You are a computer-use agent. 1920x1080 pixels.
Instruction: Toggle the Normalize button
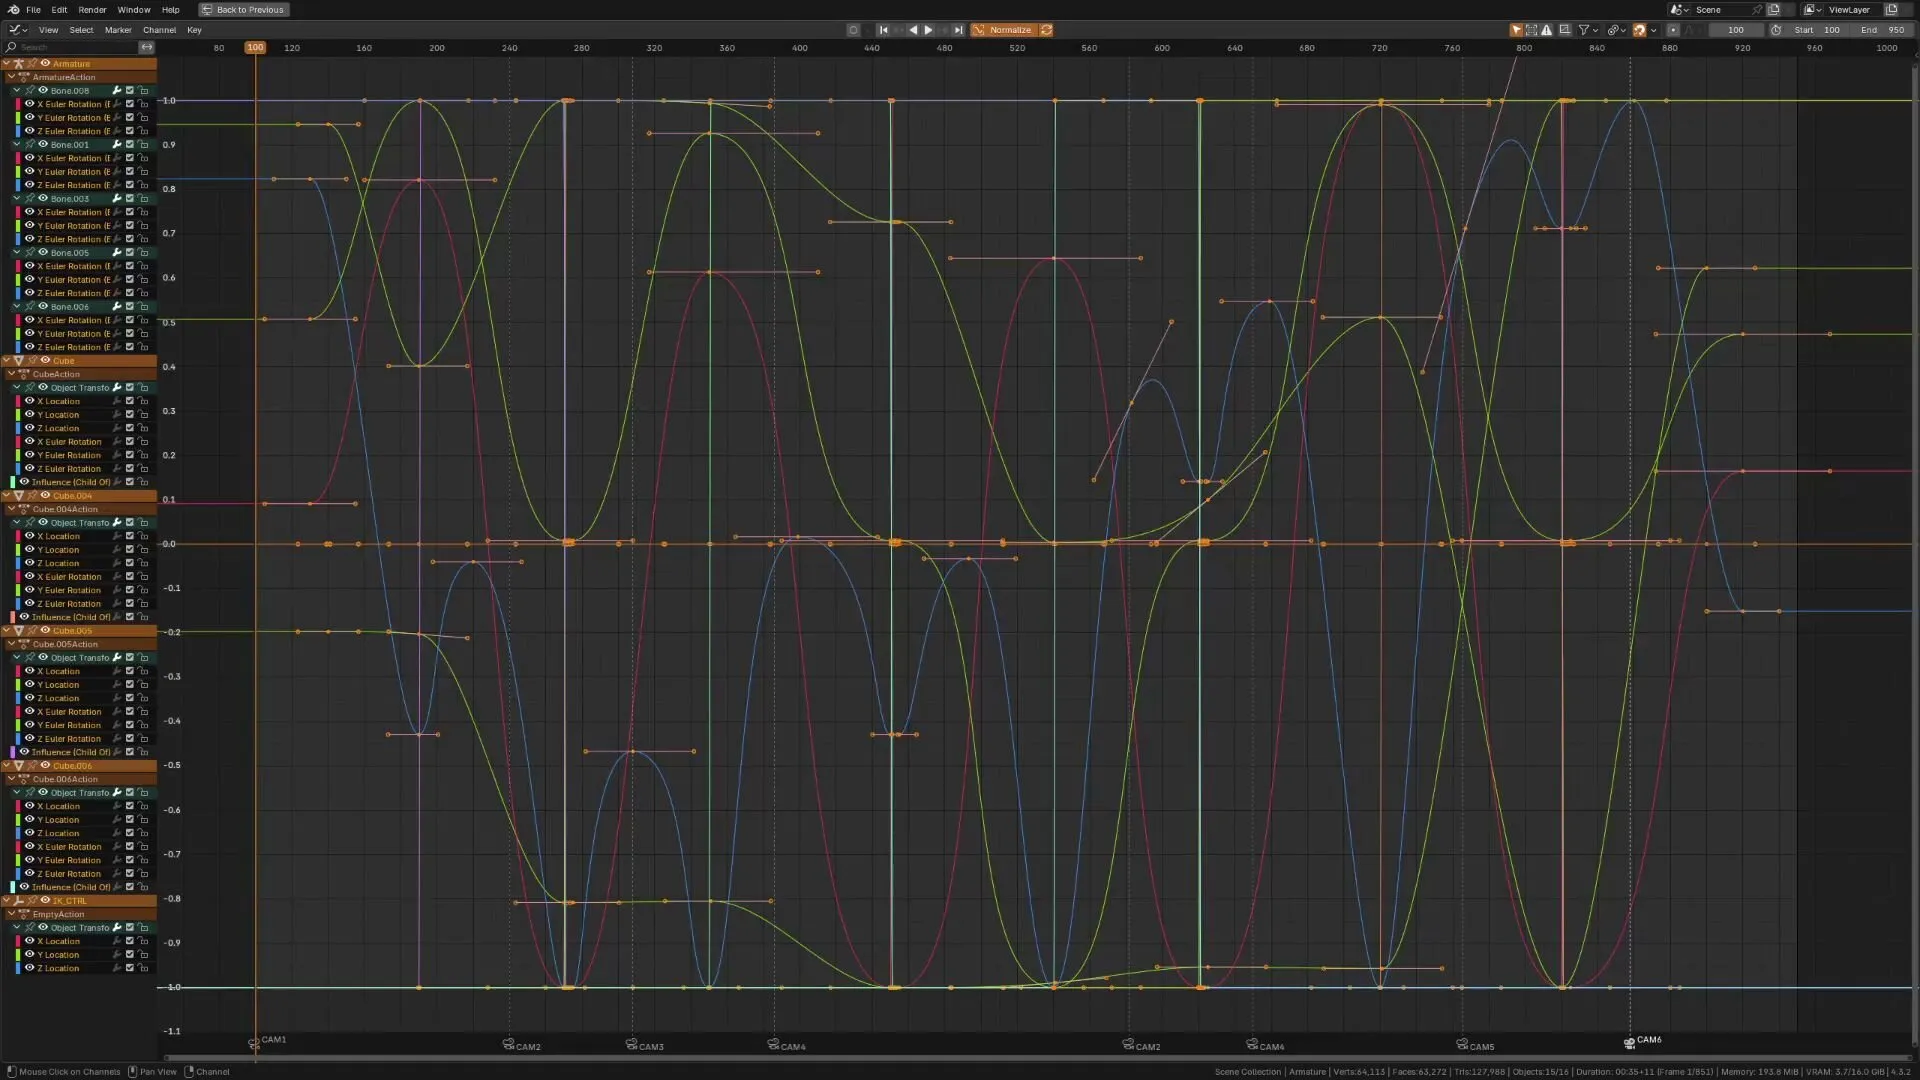pyautogui.click(x=1004, y=30)
